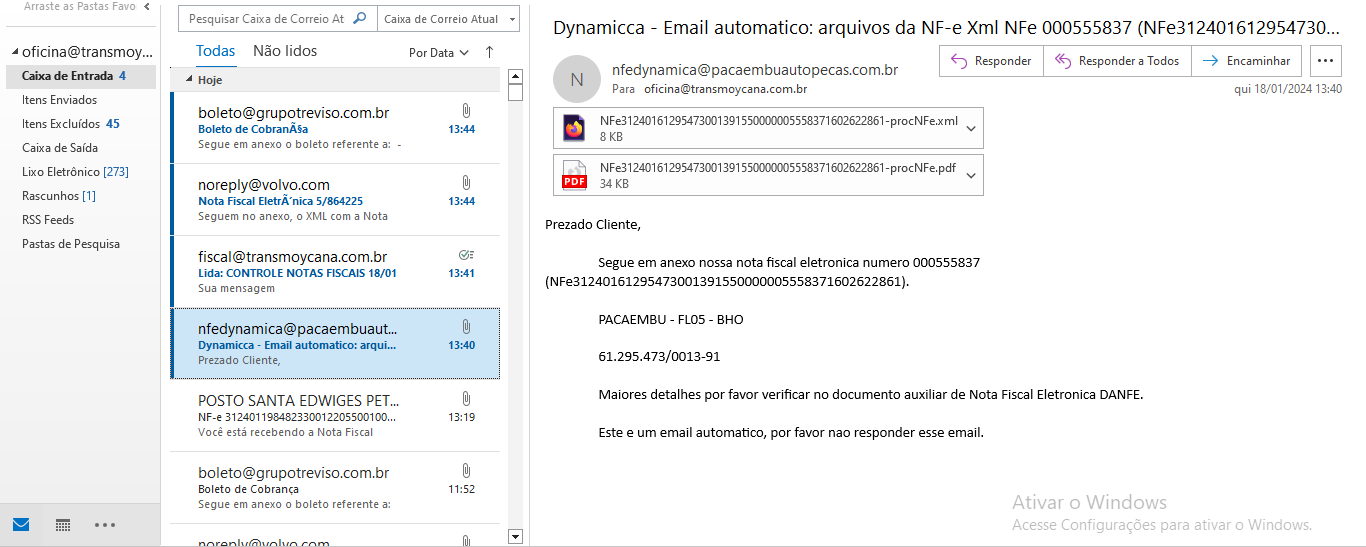Click the message list scrollbar down arrow

(515, 537)
